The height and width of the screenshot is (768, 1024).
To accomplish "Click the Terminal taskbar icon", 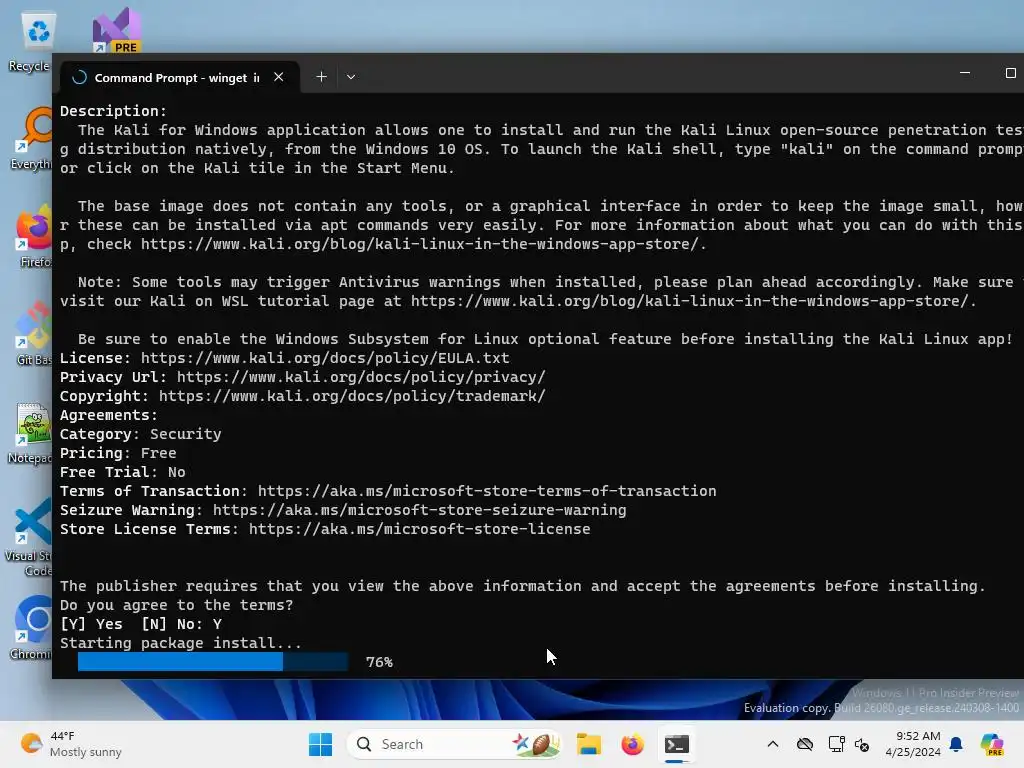I will click(677, 744).
